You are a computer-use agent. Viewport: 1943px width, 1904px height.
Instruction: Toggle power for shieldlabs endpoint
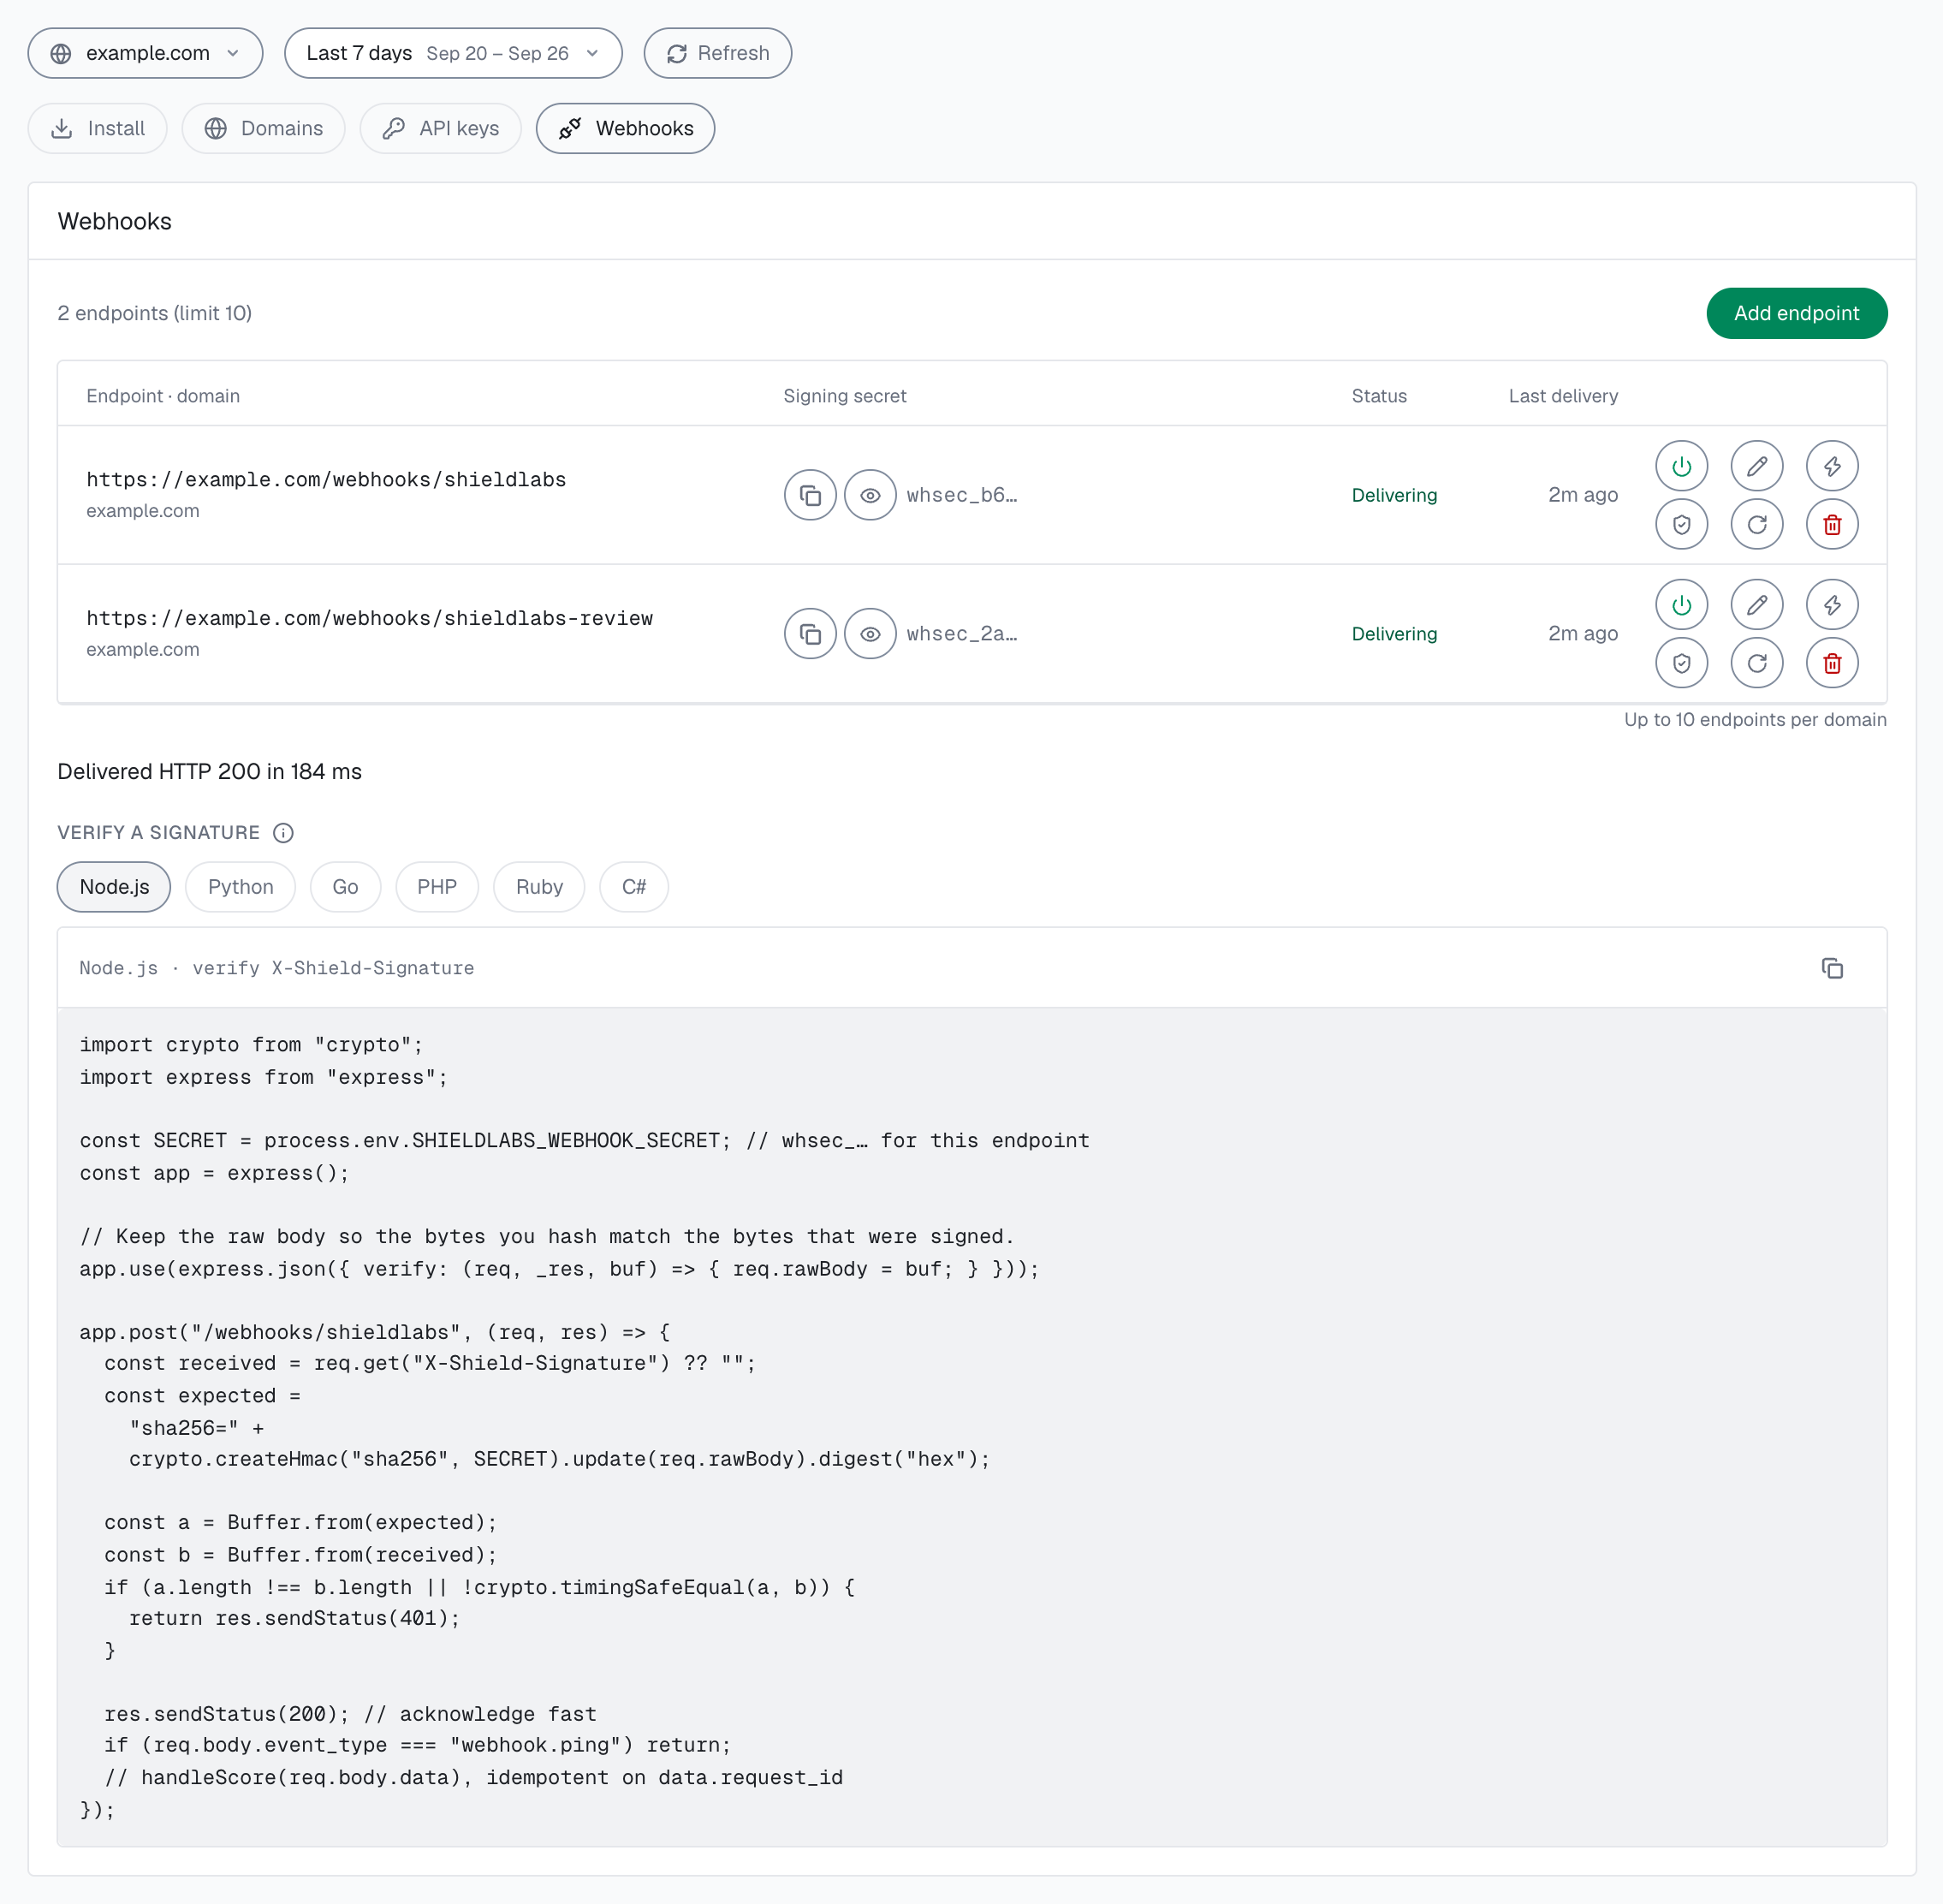coord(1681,466)
